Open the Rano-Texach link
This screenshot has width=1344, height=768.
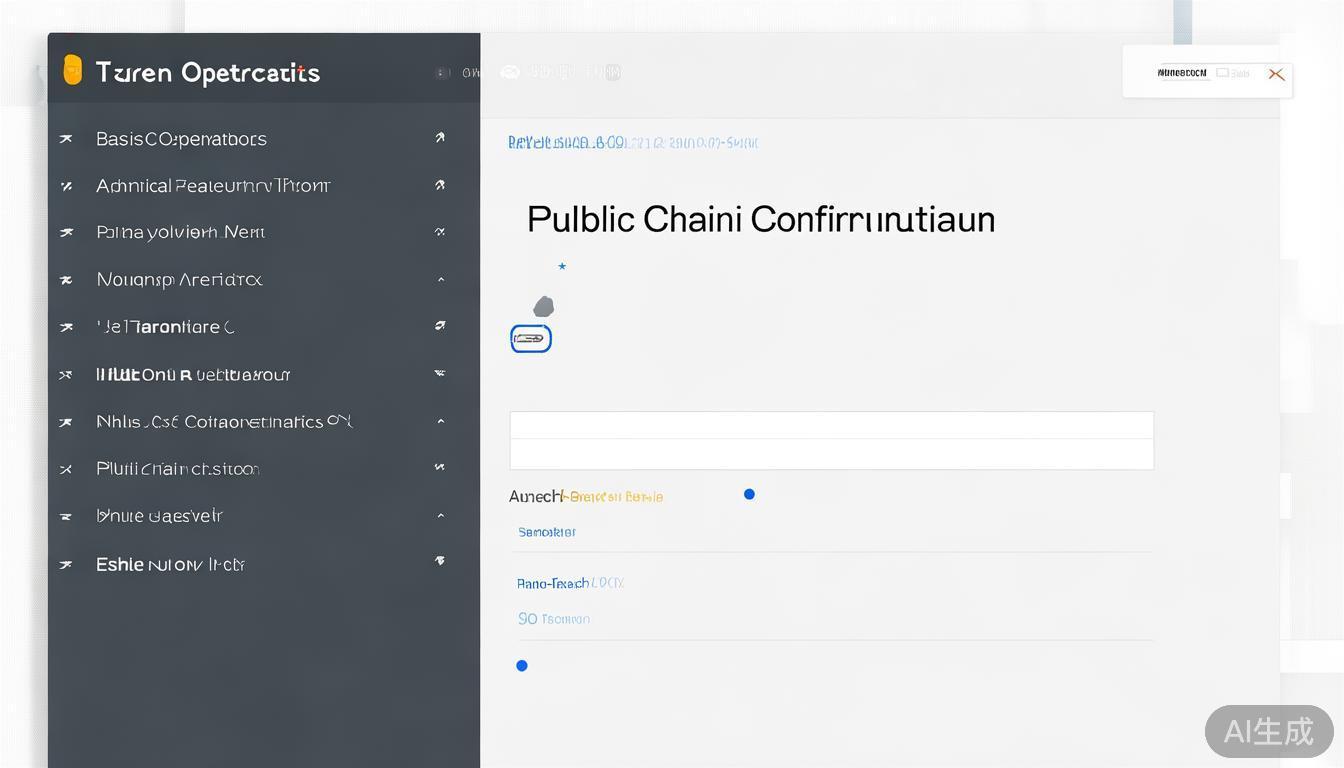coord(552,583)
